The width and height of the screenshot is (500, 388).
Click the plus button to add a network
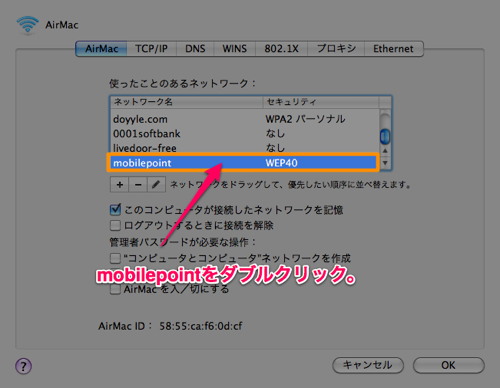pos(120,184)
